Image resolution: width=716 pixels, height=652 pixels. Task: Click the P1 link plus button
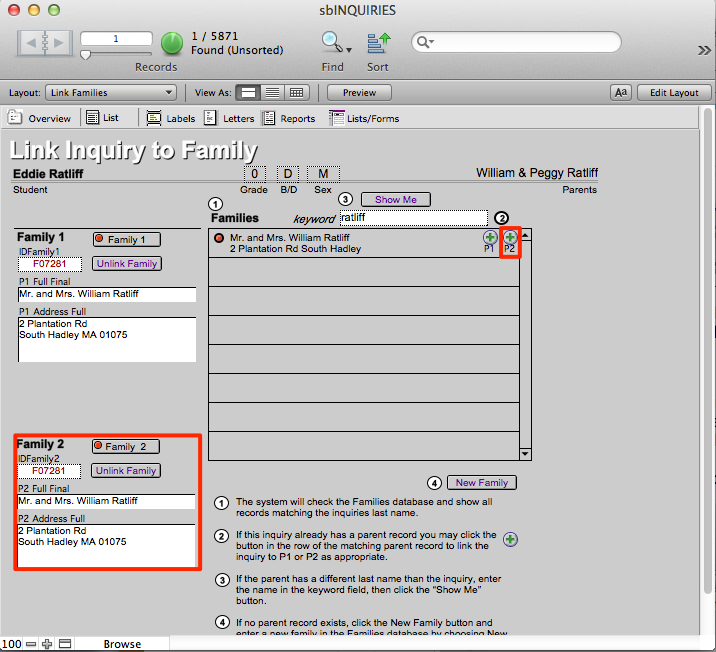(490, 237)
